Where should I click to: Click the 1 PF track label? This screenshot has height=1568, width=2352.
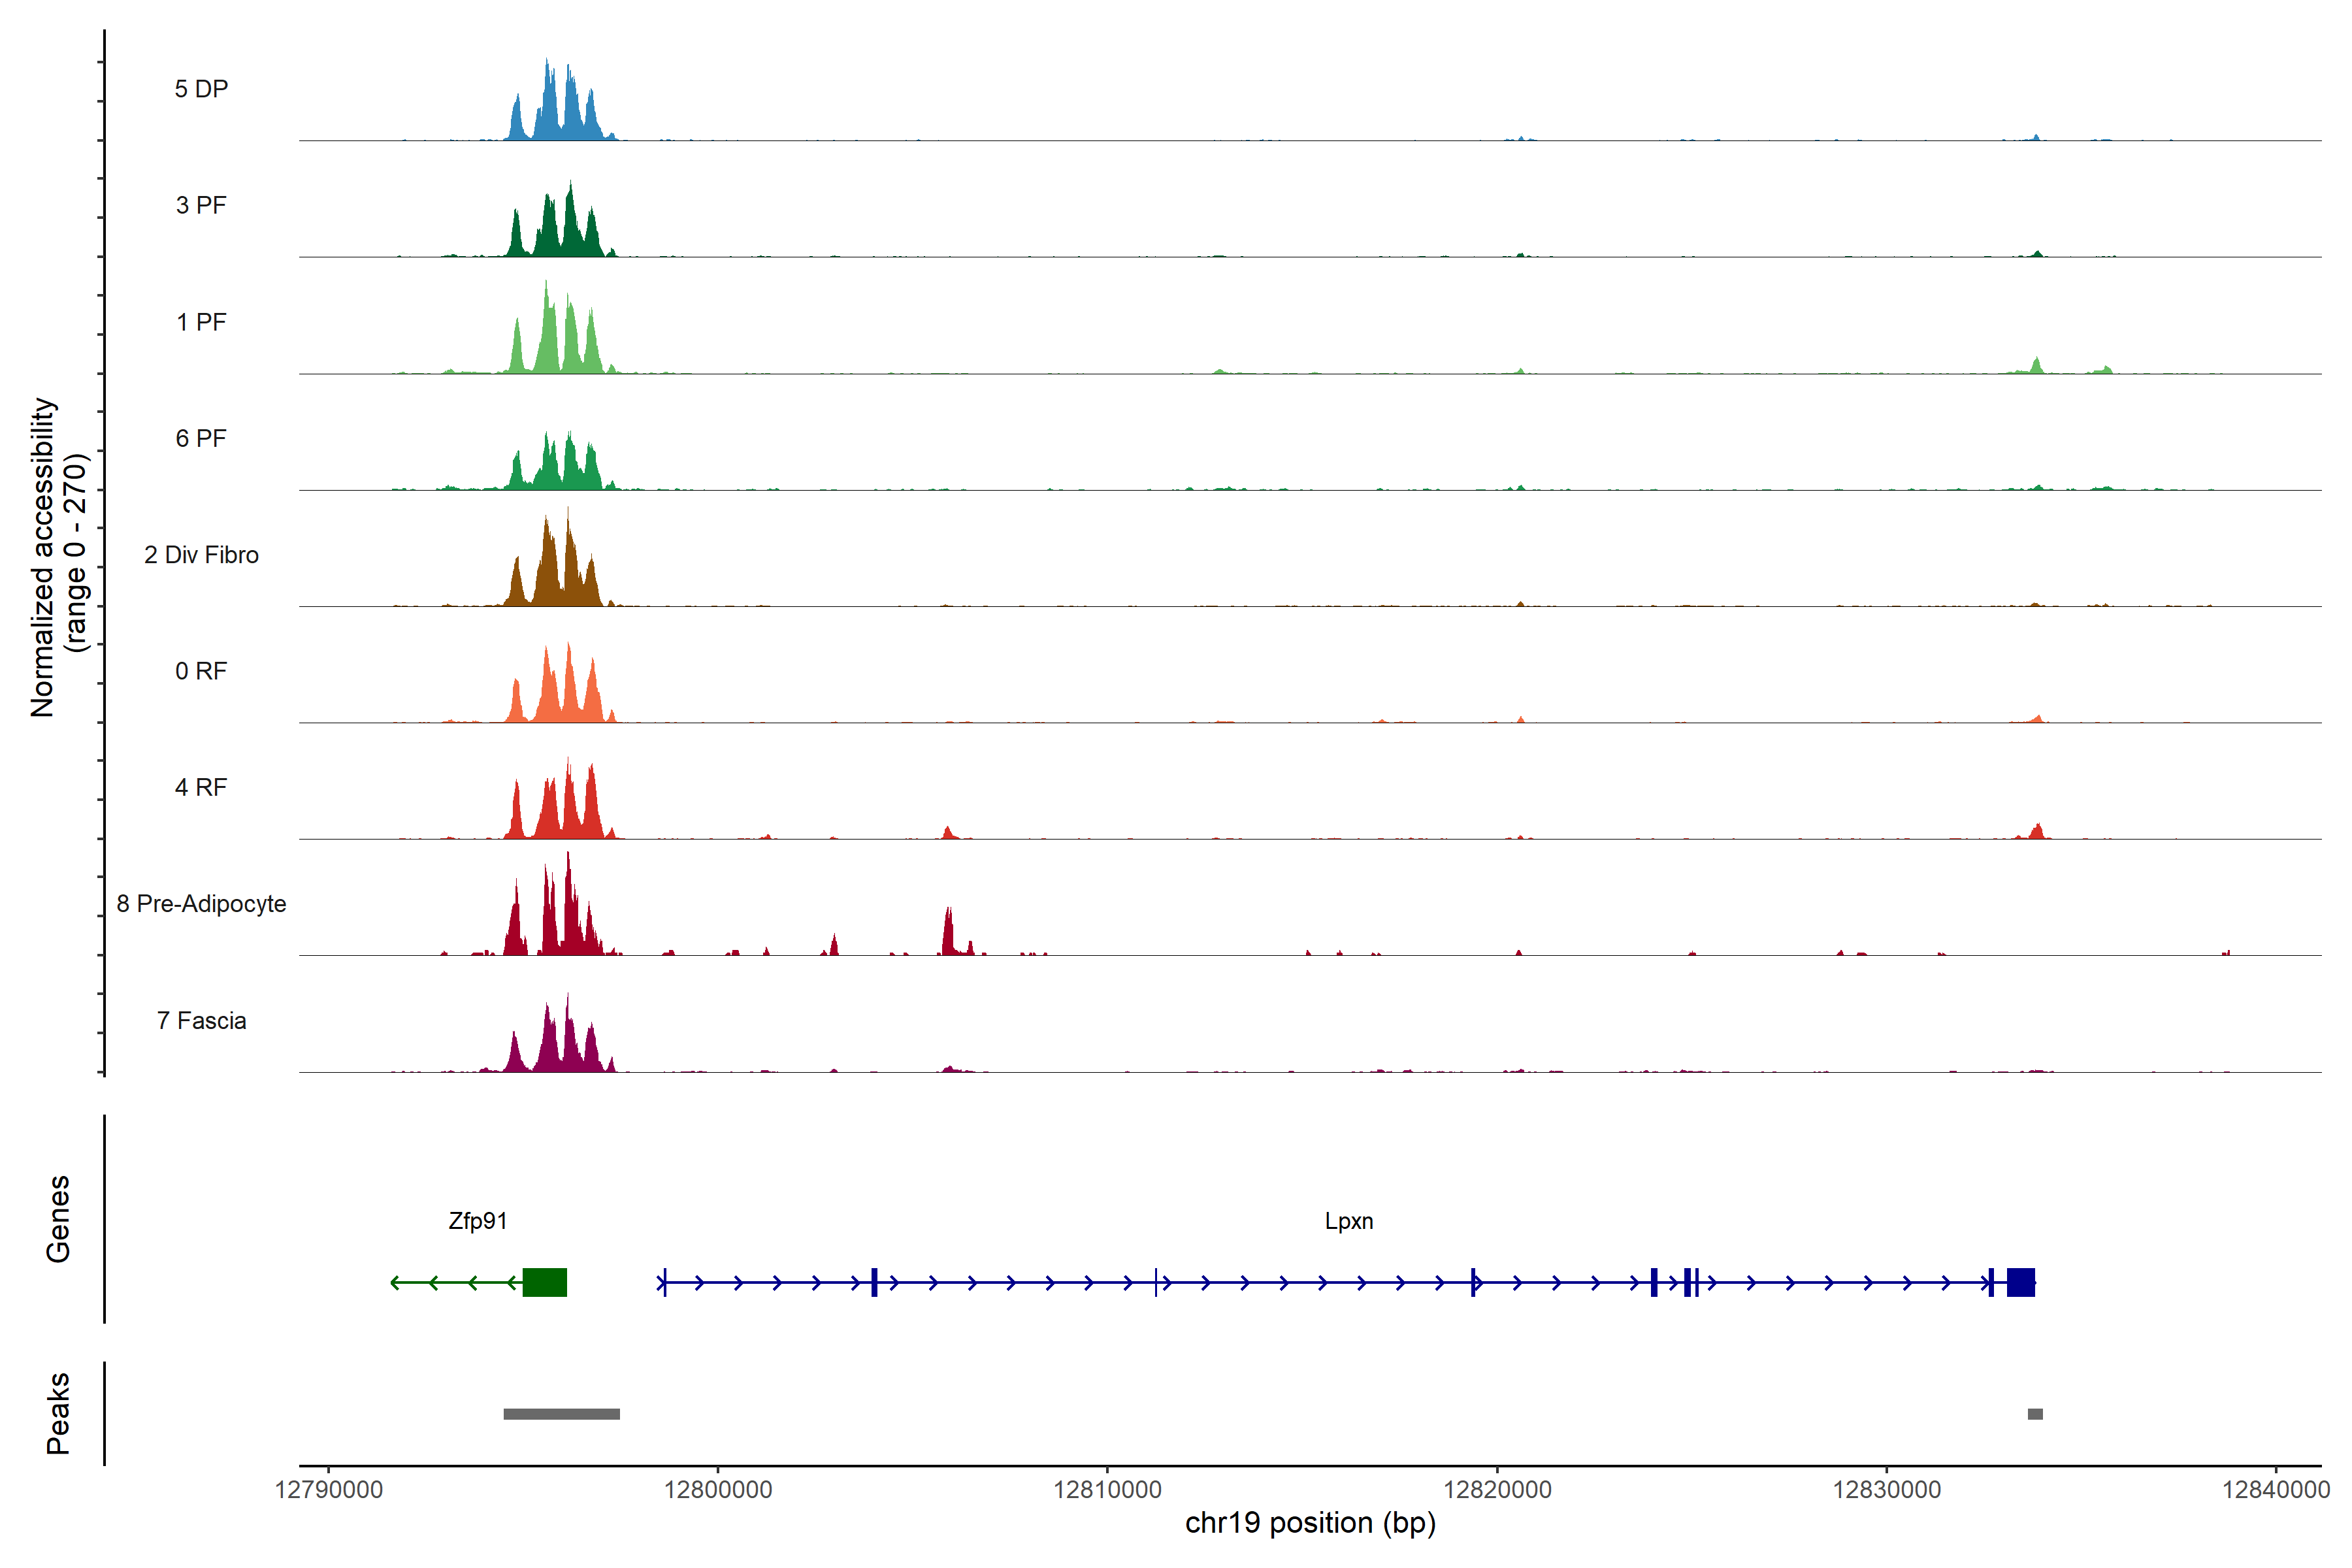[201, 322]
